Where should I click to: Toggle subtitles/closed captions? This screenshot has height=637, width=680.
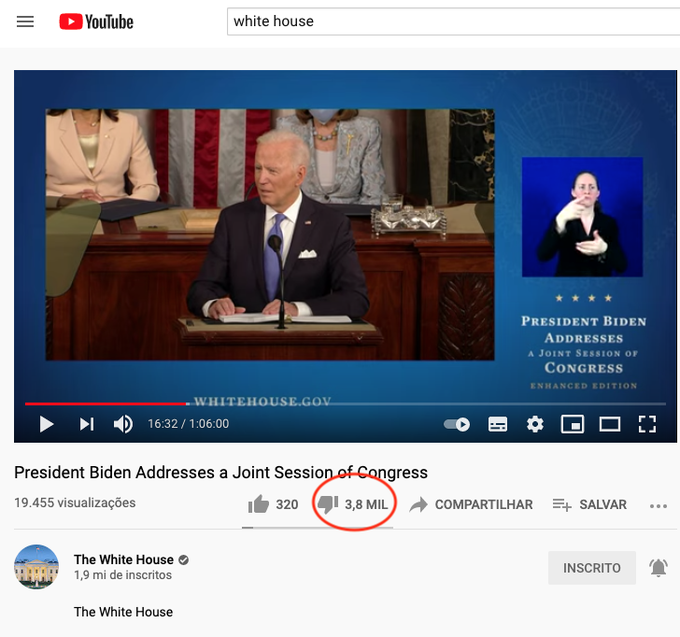coord(497,424)
